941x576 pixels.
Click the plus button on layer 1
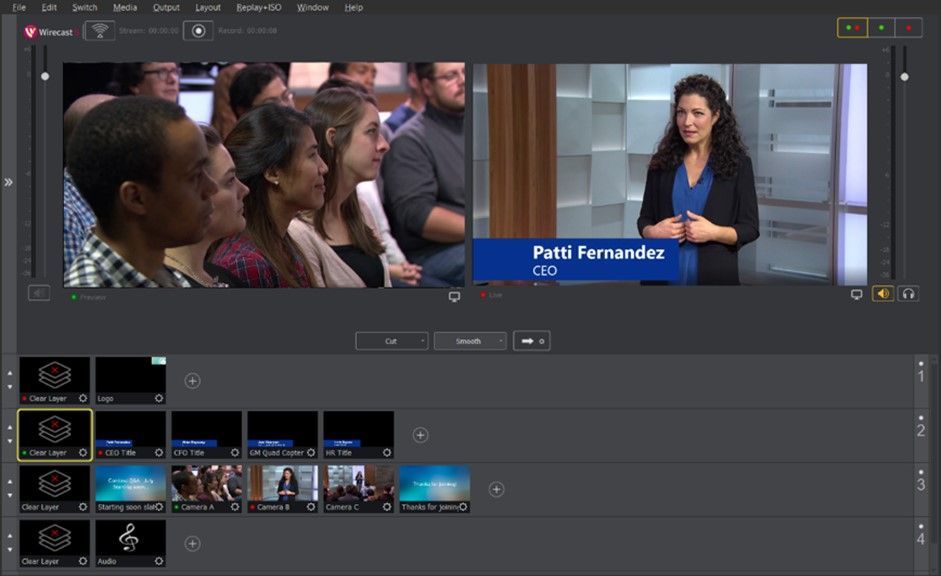pos(191,380)
